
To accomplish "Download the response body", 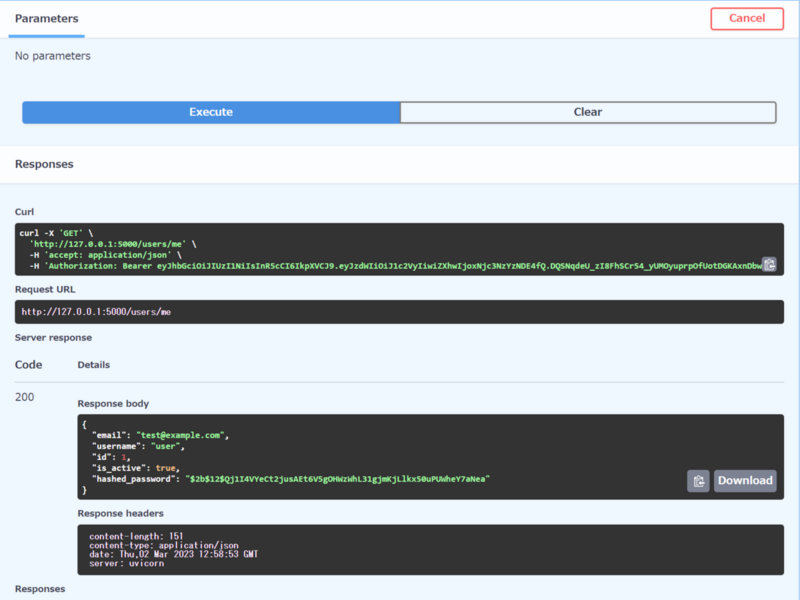I will (x=744, y=481).
